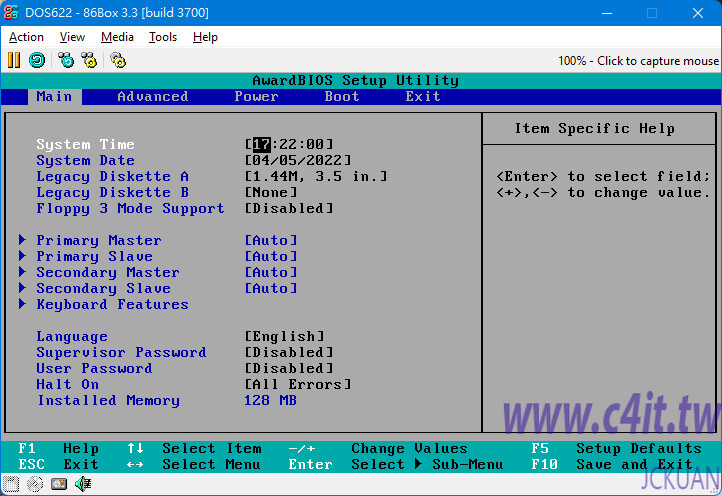Click the Supervisor Password [Disabled] value
Screen dimensions: 722x496
click(289, 352)
